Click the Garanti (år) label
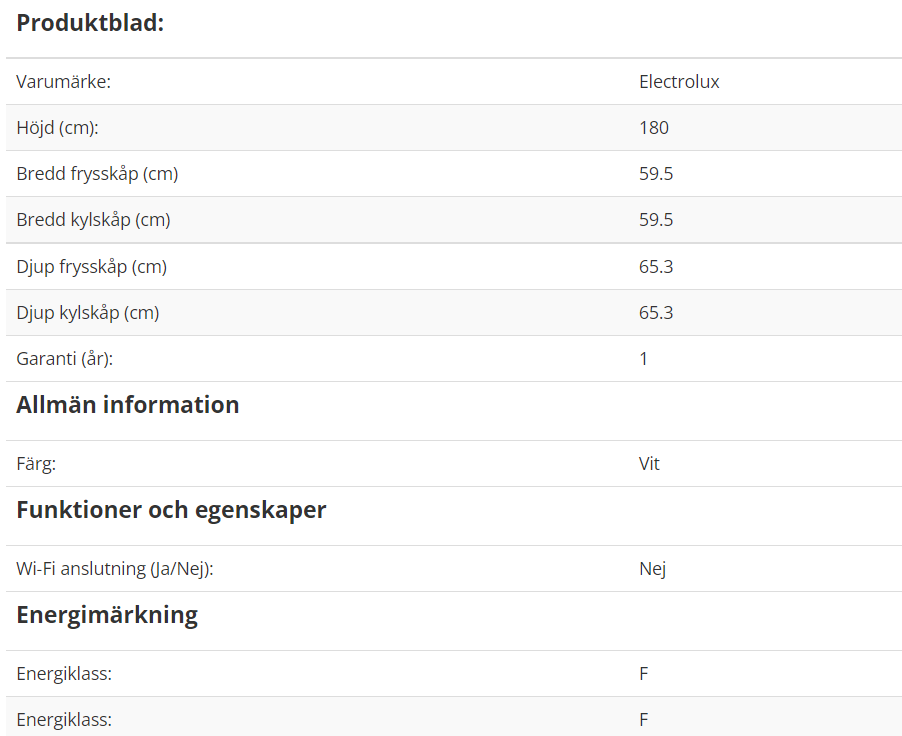 tap(64, 359)
